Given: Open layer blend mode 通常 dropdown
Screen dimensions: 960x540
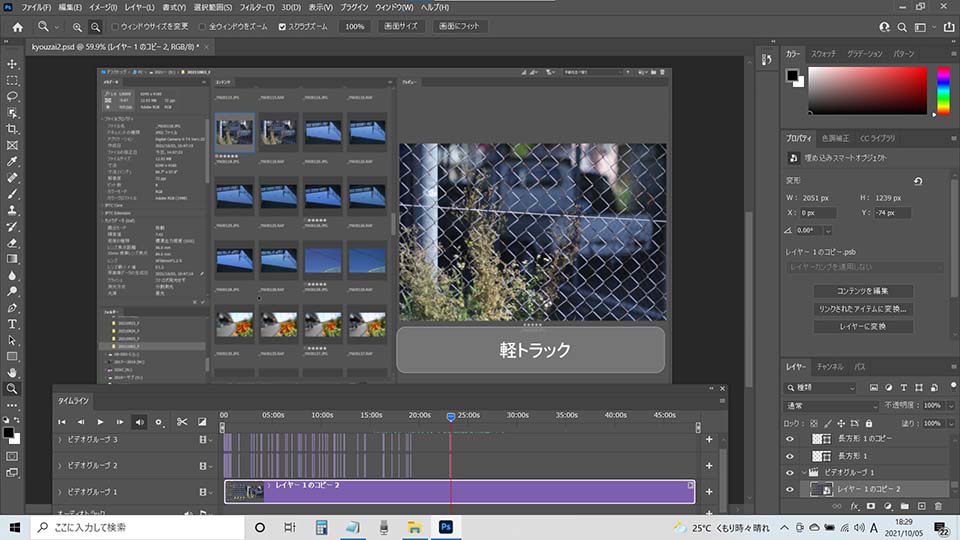Looking at the screenshot, I should click(831, 406).
